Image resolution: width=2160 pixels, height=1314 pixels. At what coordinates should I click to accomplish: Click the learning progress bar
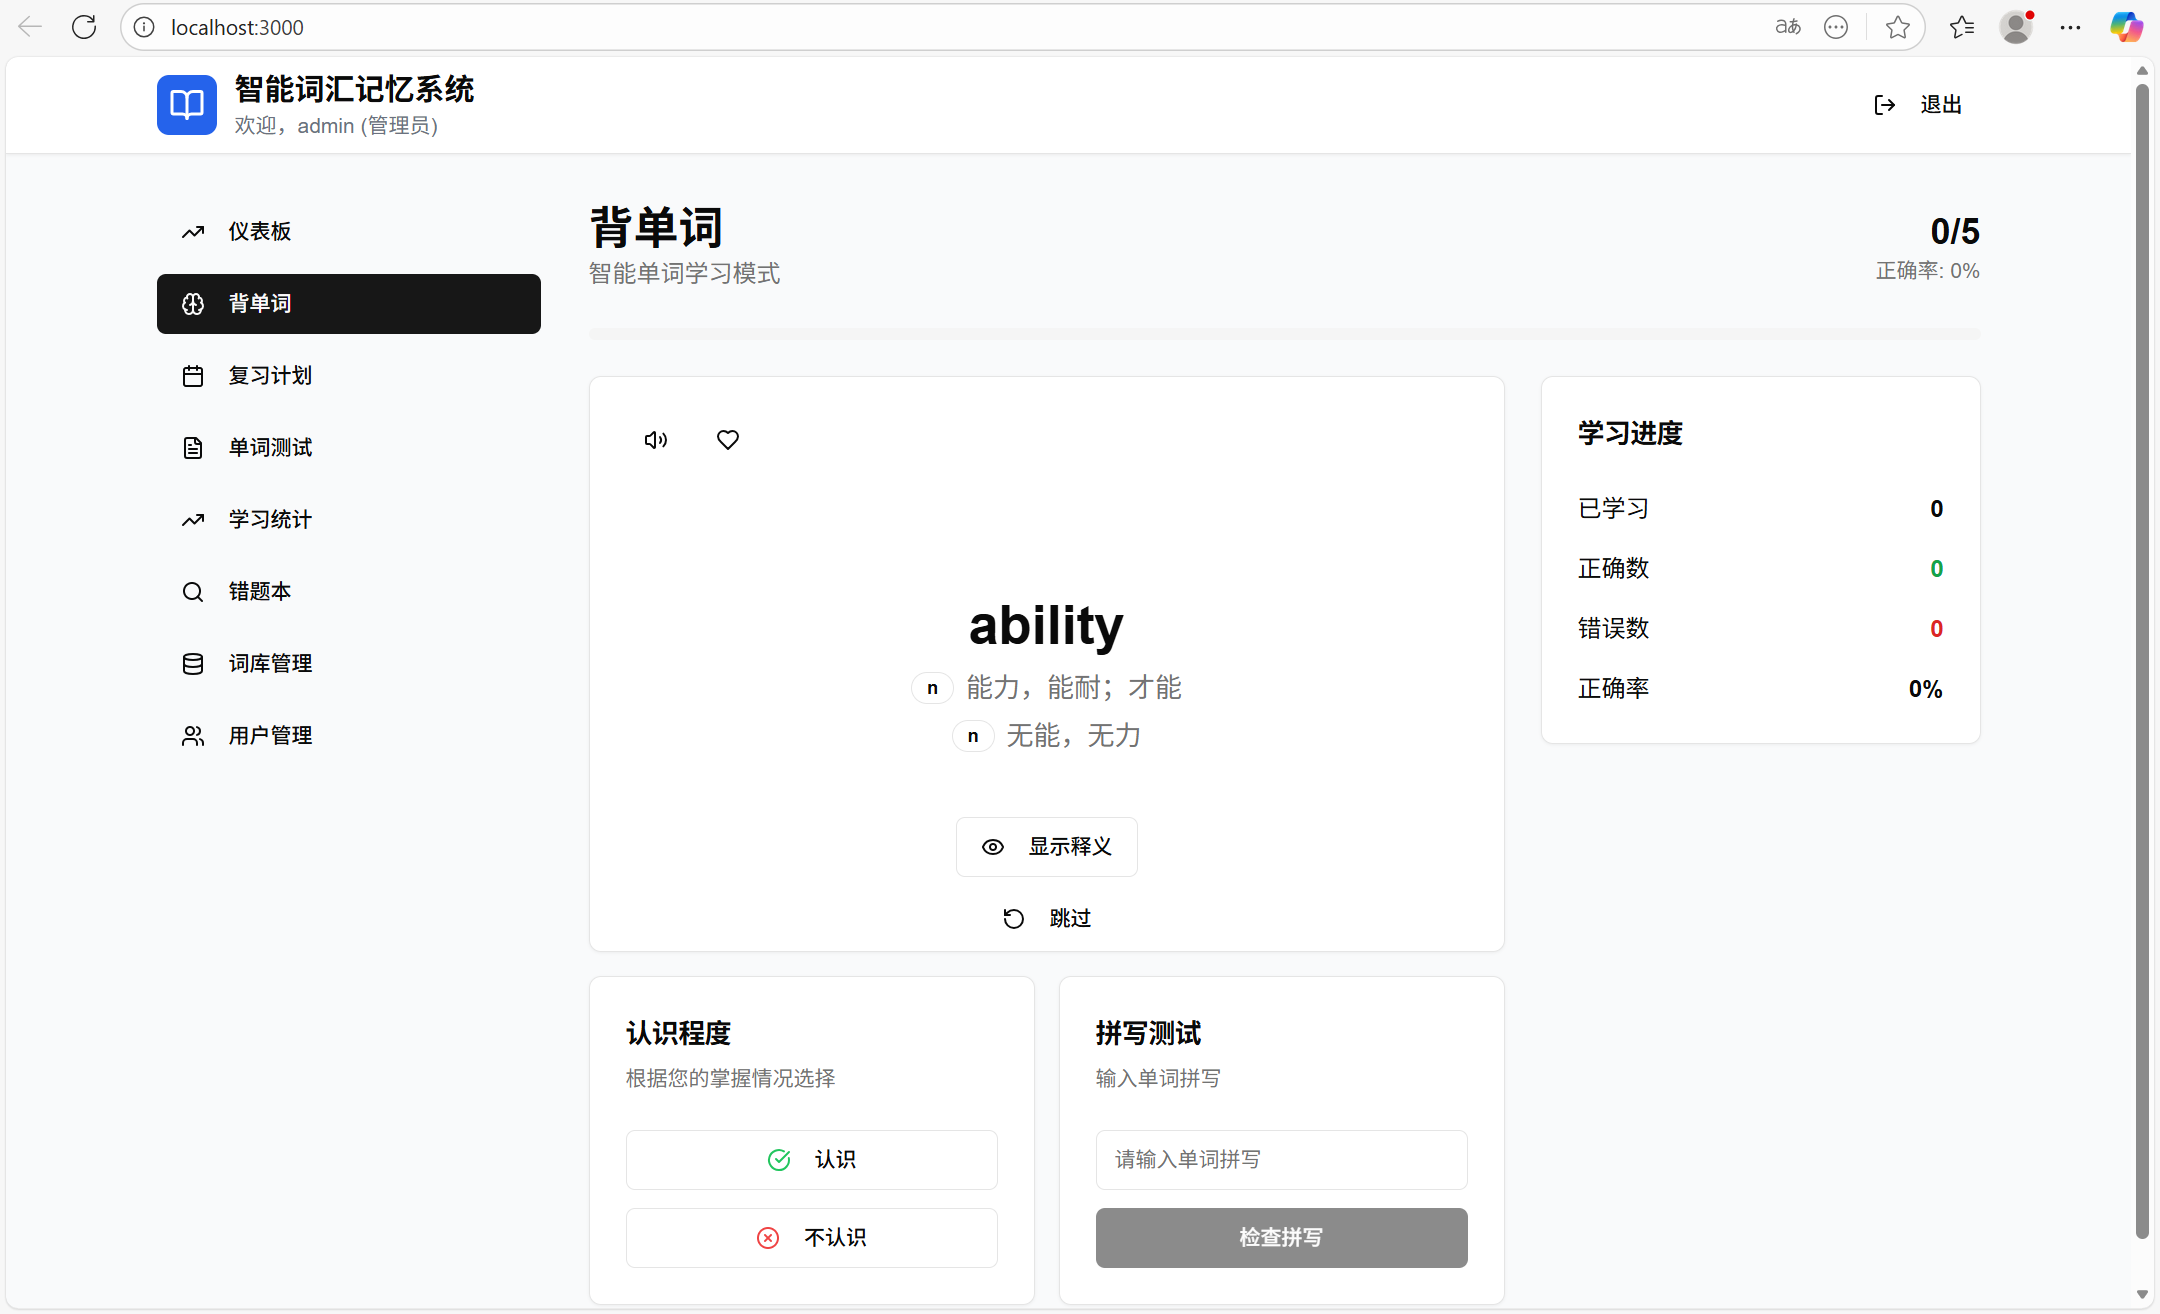(x=1283, y=333)
